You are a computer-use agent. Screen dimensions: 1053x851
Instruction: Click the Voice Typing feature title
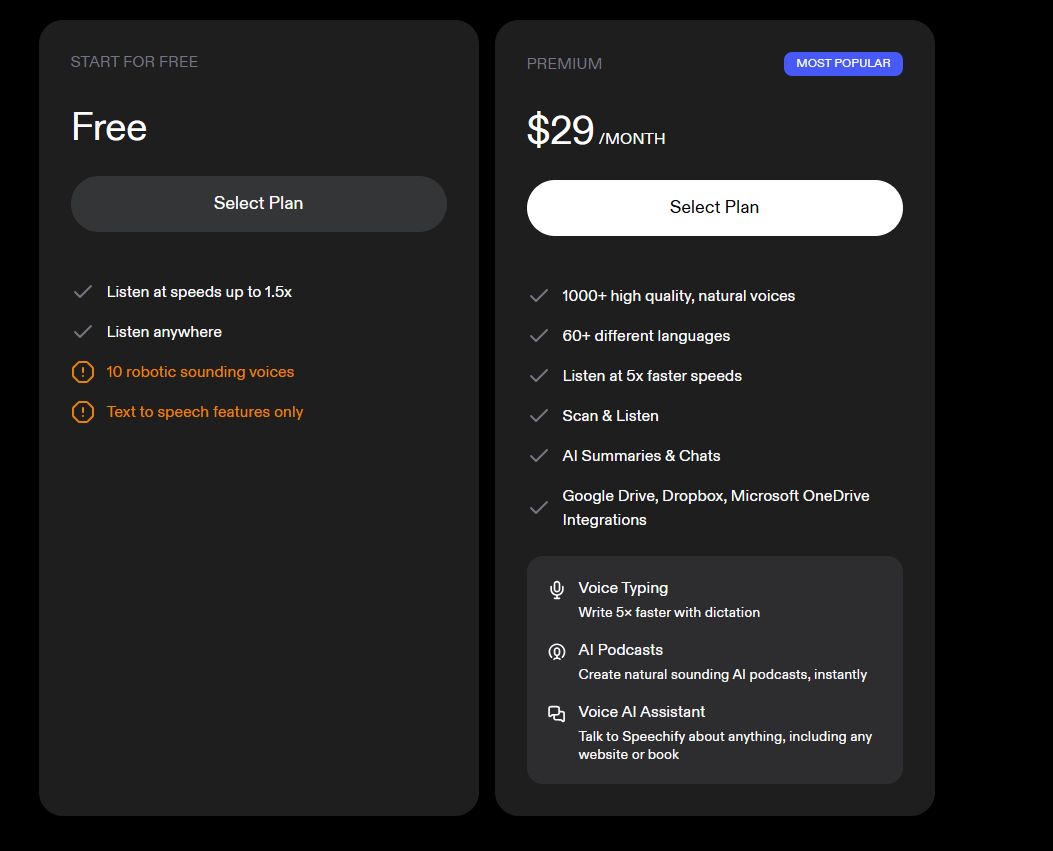(x=623, y=588)
